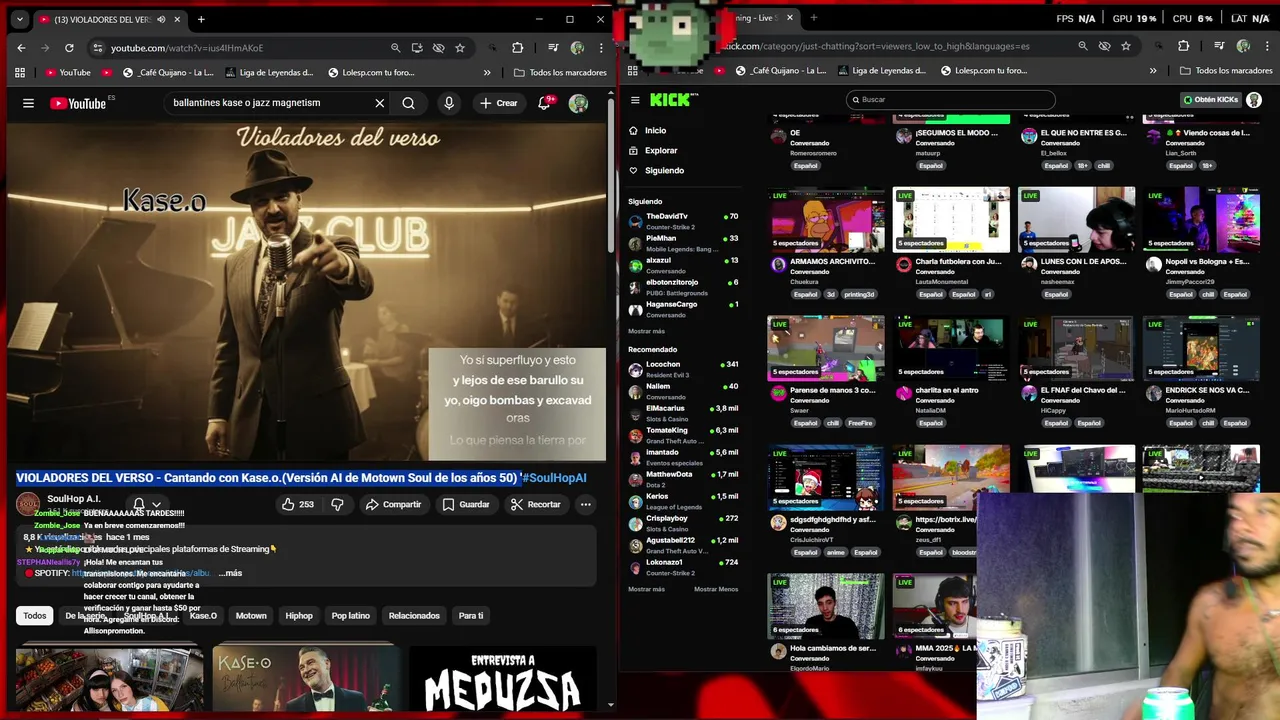Run the YouTube search with magnifier icon
This screenshot has height=720, width=1280.
(408, 103)
